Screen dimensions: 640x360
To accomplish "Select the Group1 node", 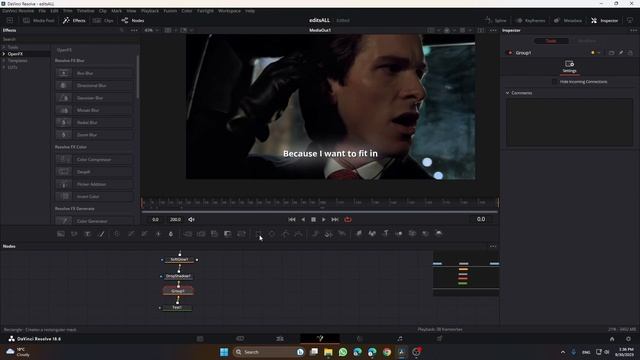I will pyautogui.click(x=178, y=291).
